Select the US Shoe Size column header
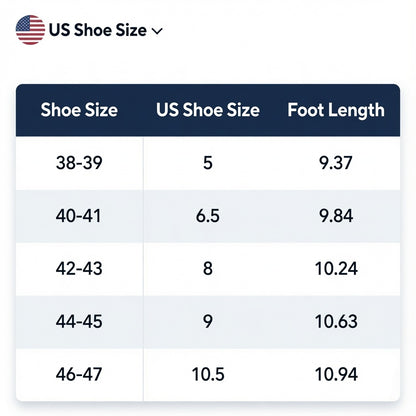 (208, 110)
